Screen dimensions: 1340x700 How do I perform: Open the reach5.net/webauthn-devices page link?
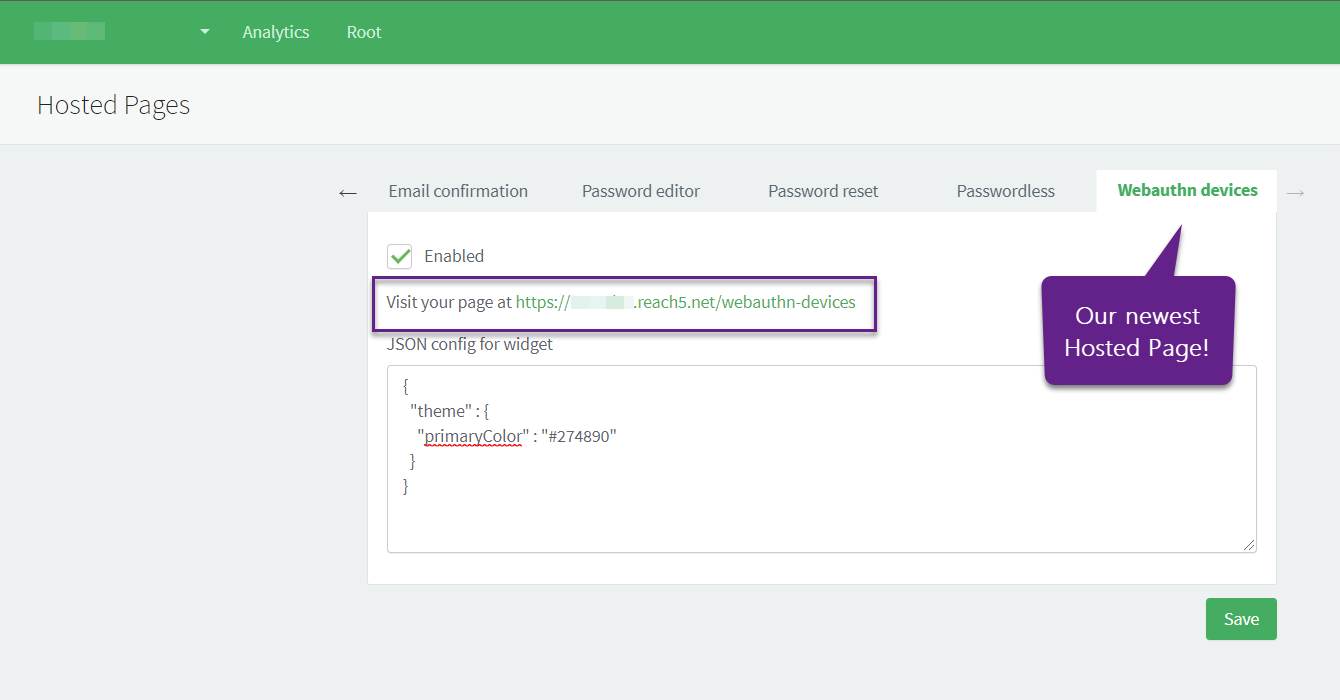(x=686, y=302)
